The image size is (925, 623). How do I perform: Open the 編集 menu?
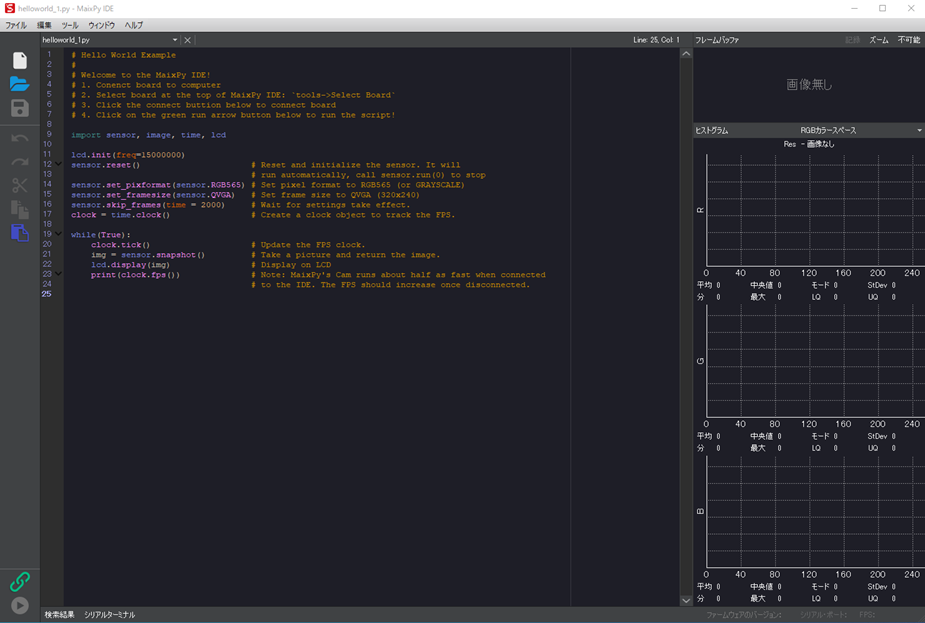[x=44, y=25]
